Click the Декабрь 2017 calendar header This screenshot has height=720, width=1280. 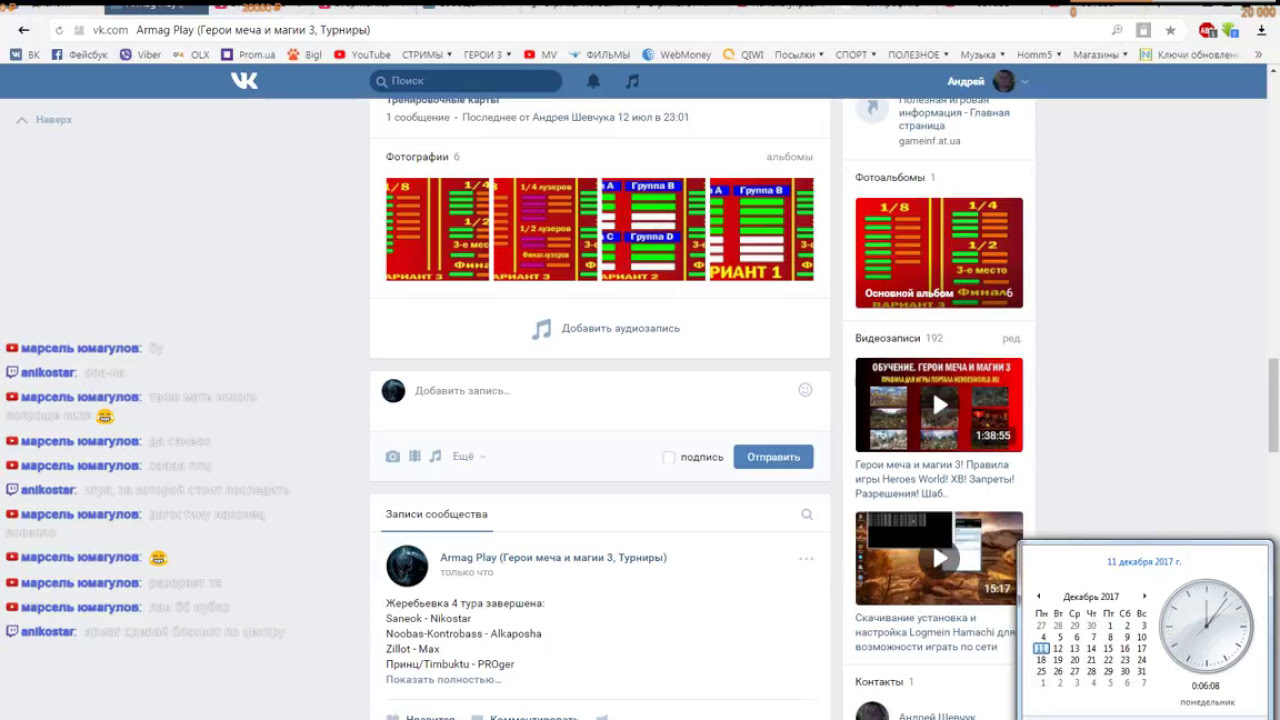1091,596
